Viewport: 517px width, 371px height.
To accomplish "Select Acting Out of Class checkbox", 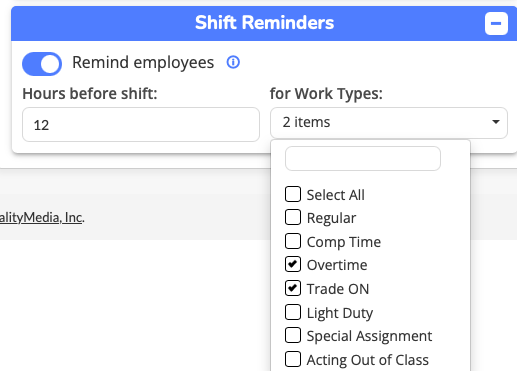I will (x=293, y=359).
